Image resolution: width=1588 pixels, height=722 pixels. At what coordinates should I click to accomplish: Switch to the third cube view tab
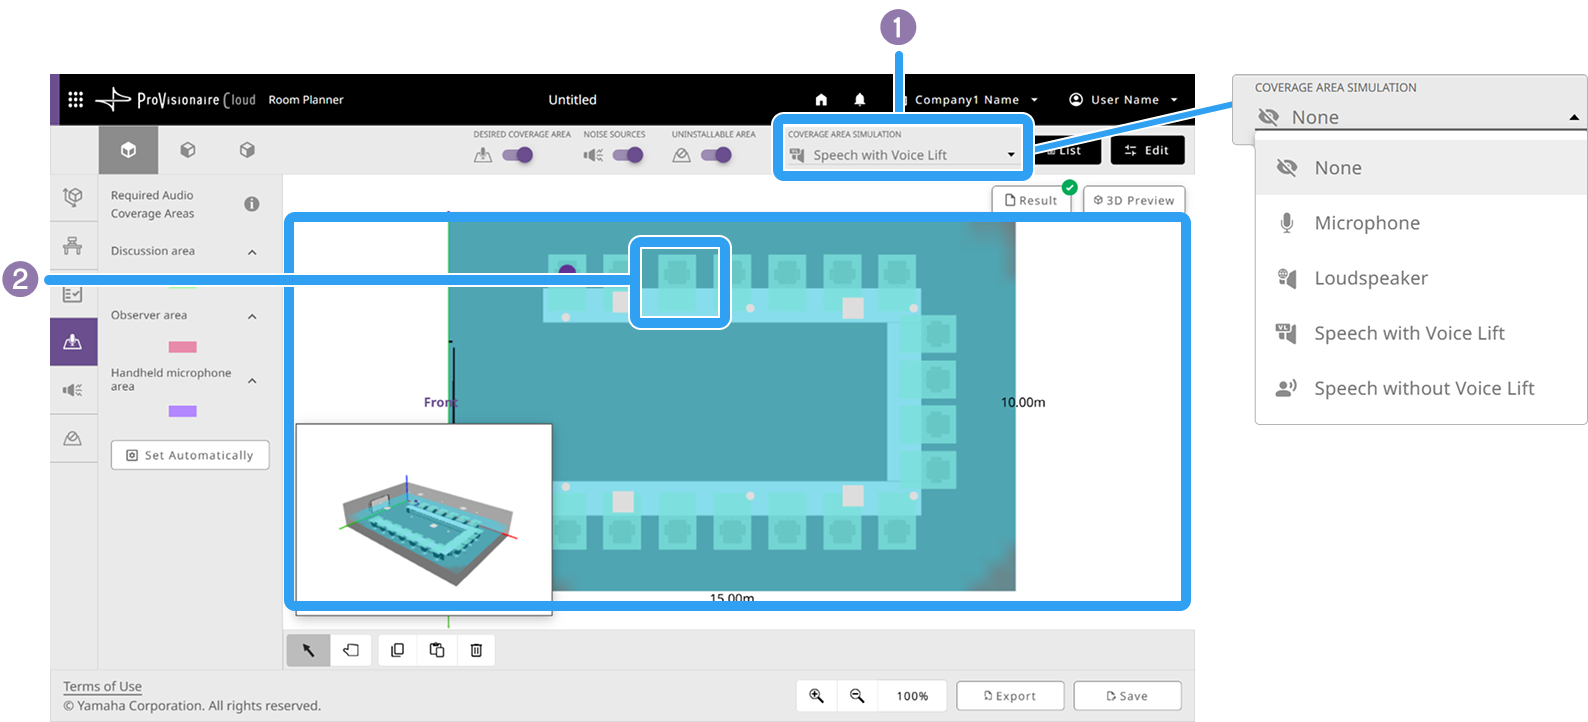coord(247,150)
